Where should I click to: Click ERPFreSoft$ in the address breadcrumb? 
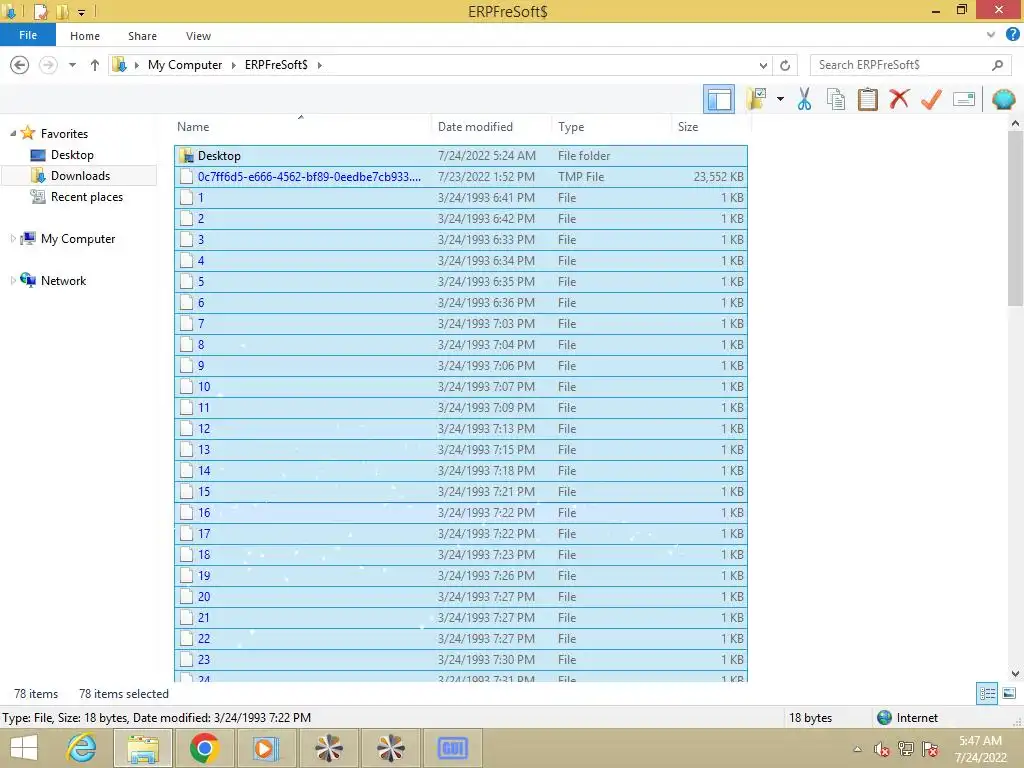[276, 65]
